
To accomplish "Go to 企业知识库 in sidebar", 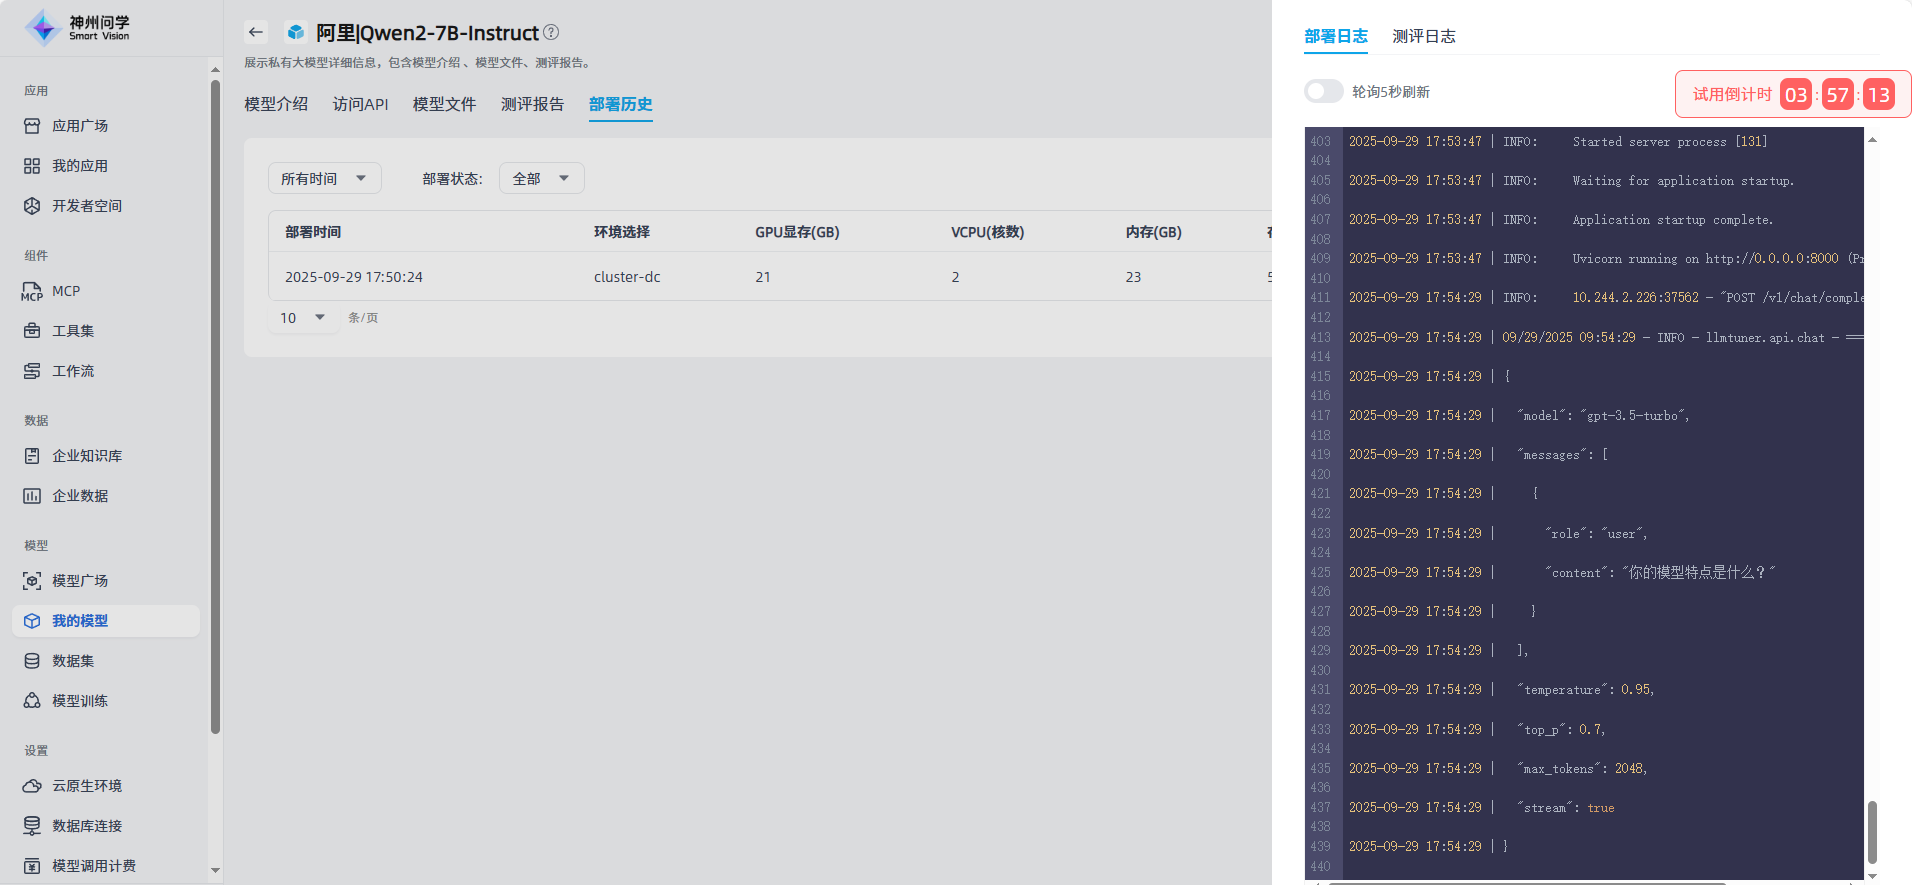I will coord(87,456).
